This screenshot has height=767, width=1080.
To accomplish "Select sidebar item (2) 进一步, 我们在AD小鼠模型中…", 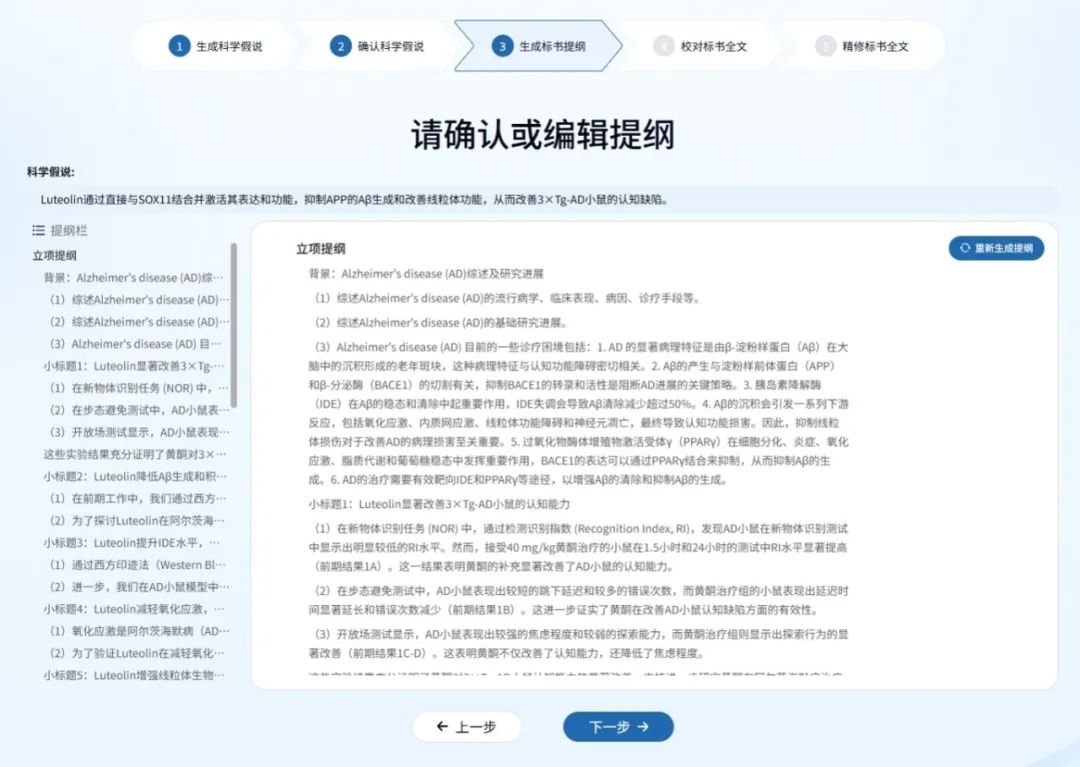I will click(x=139, y=587).
